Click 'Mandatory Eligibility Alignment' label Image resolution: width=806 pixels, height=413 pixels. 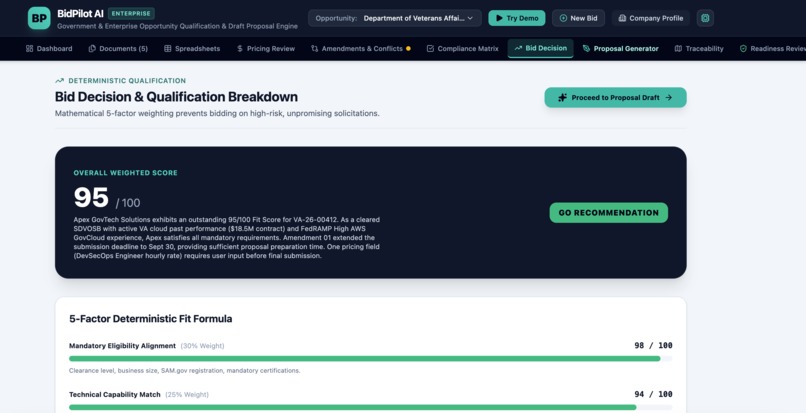[122, 346]
